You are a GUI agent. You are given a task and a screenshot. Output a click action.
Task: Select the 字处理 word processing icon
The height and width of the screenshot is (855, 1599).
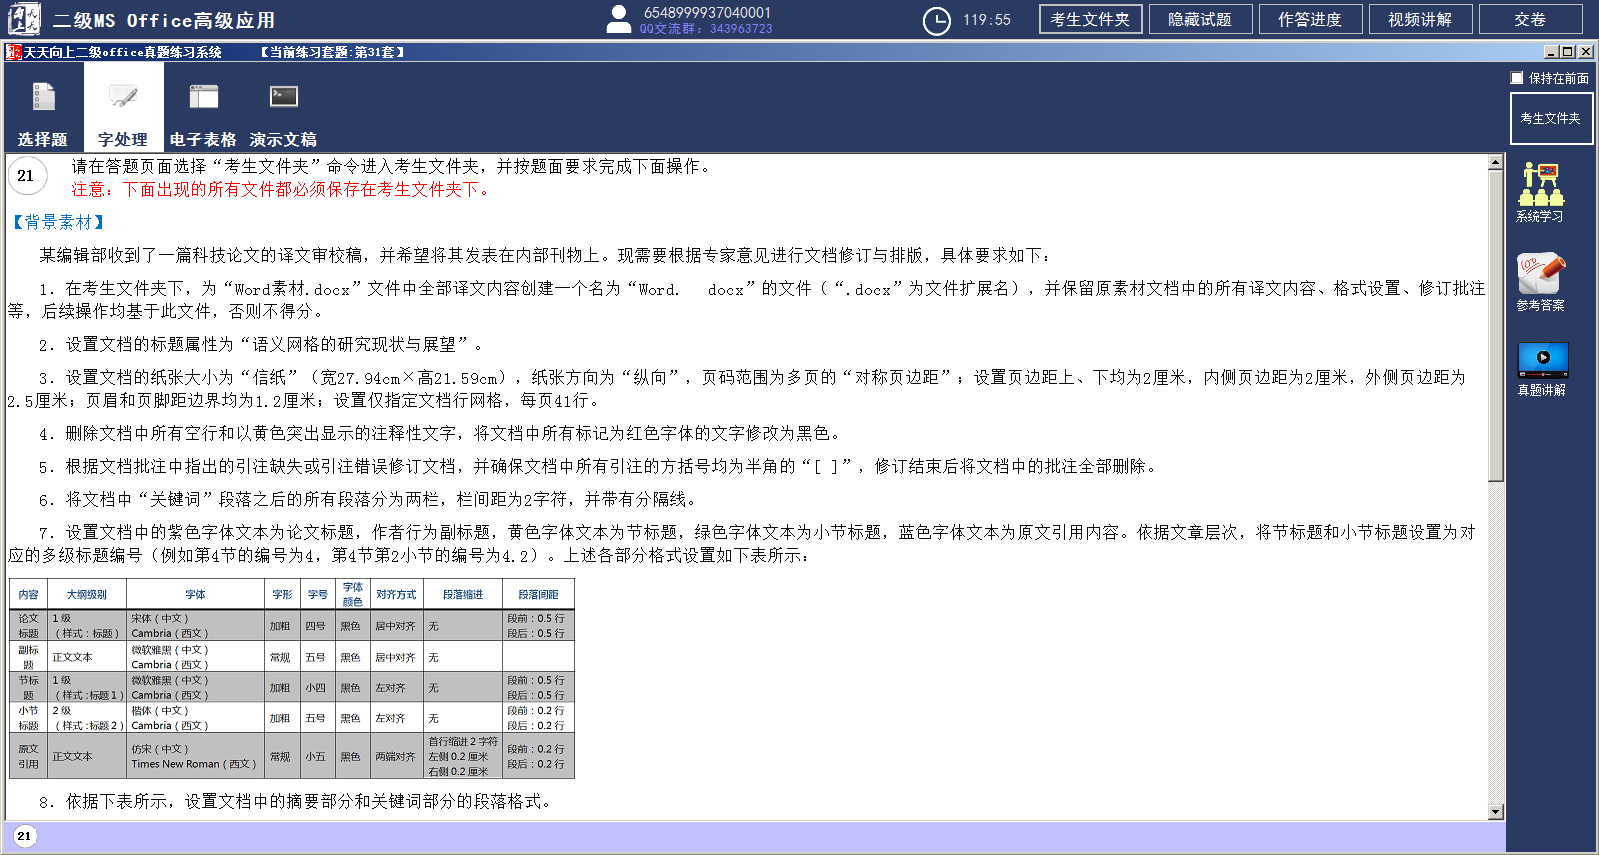tap(123, 97)
